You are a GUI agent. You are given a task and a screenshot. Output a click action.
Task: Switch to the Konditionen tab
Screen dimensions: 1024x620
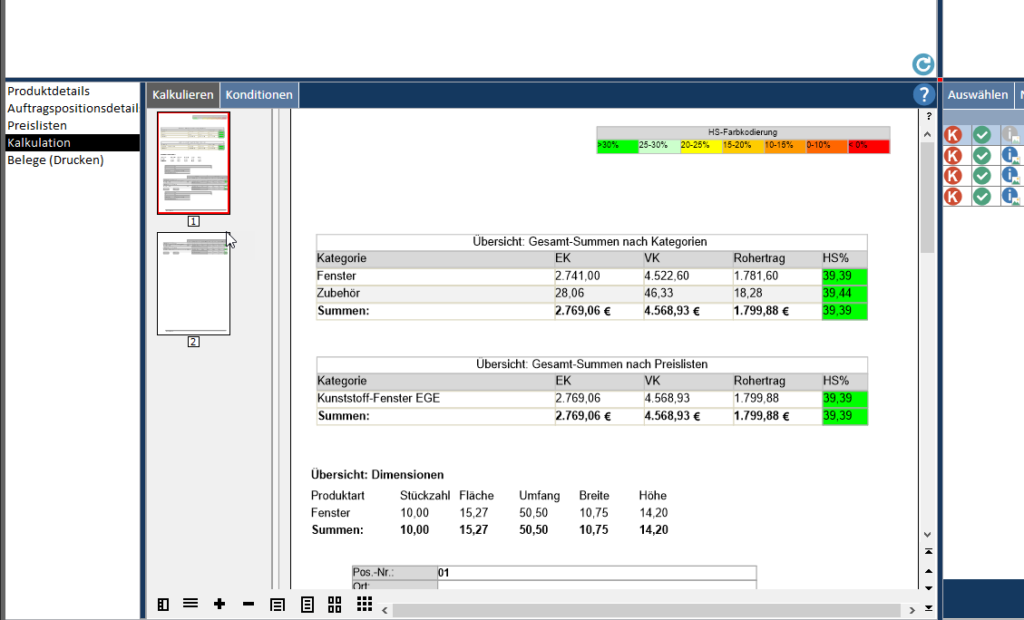[259, 95]
